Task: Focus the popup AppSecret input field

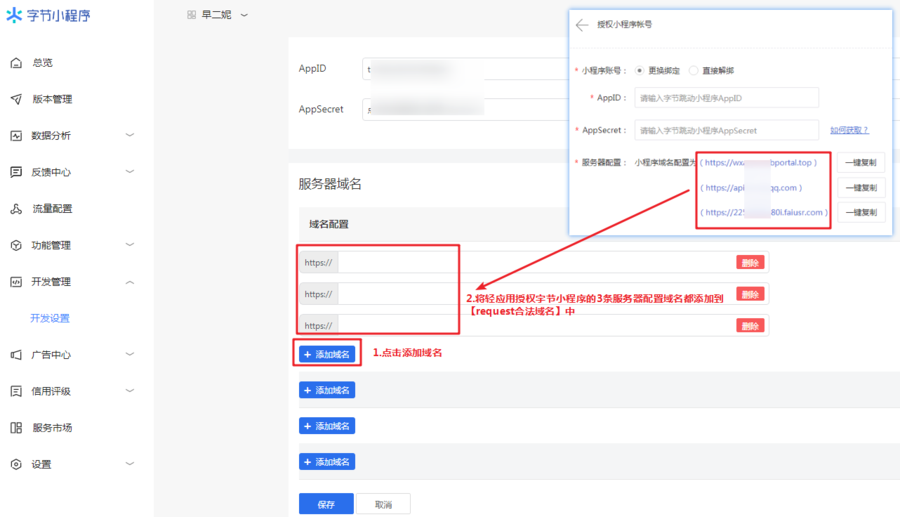Action: click(726, 130)
